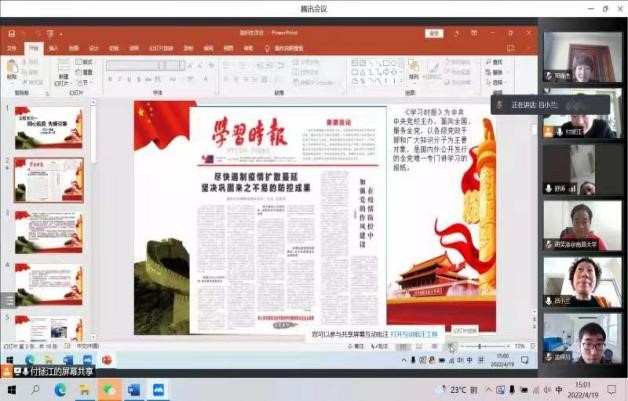Click the search magnifier on the bottom taskbar
Screen dimensions: 628x401
click(x=36, y=389)
